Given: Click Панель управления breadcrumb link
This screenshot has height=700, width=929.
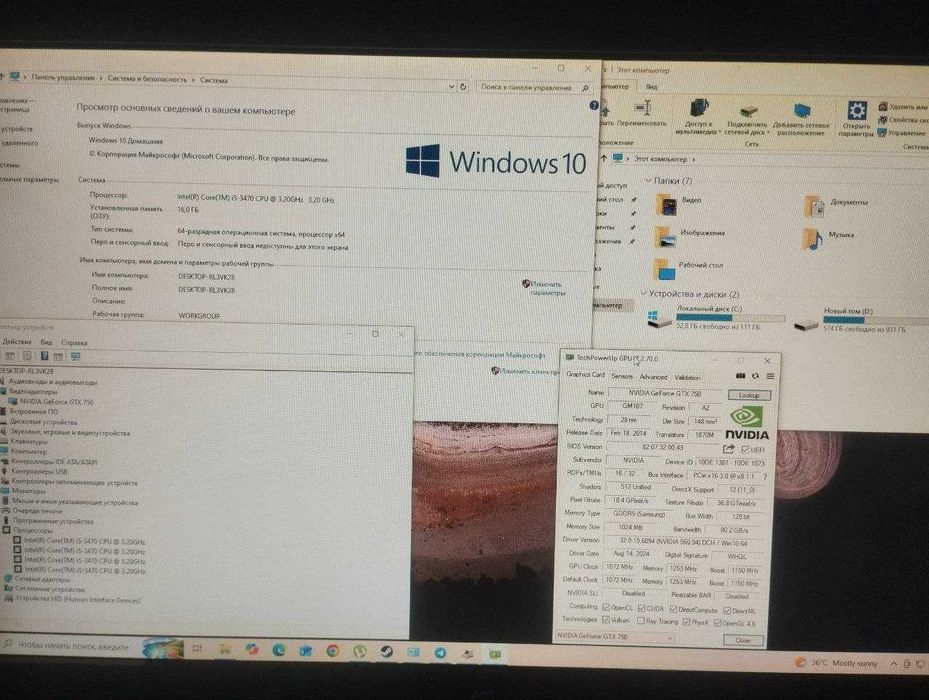Looking at the screenshot, I should click(63, 78).
